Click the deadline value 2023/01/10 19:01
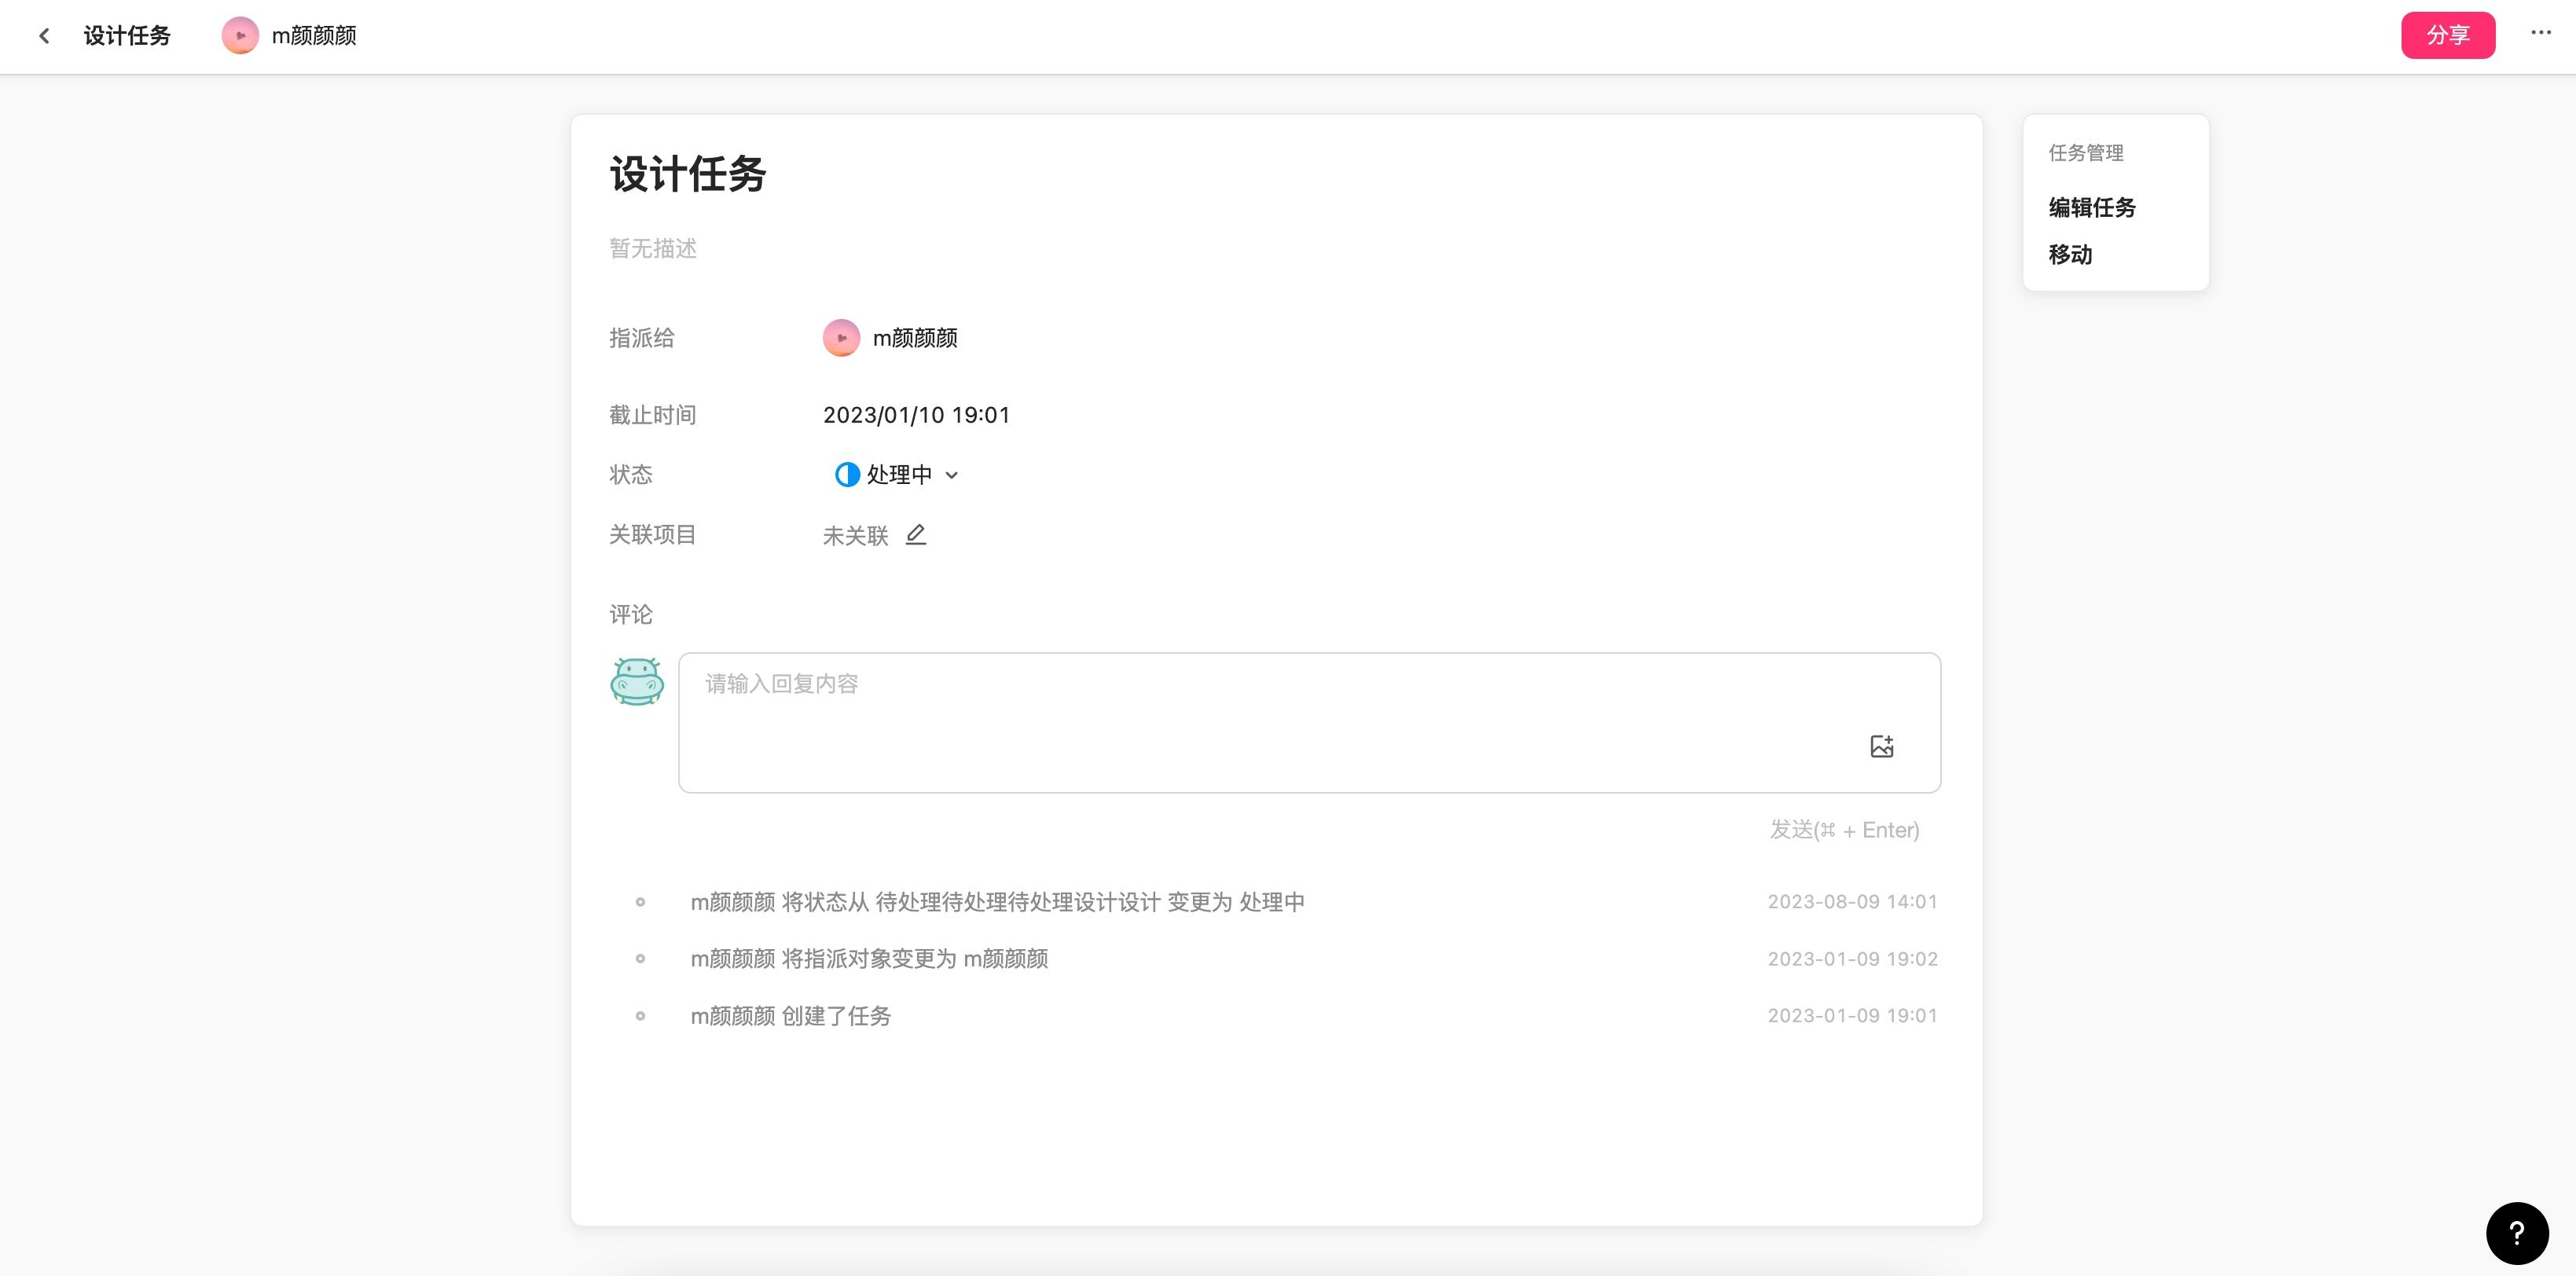The image size is (2576, 1276). pos(916,415)
